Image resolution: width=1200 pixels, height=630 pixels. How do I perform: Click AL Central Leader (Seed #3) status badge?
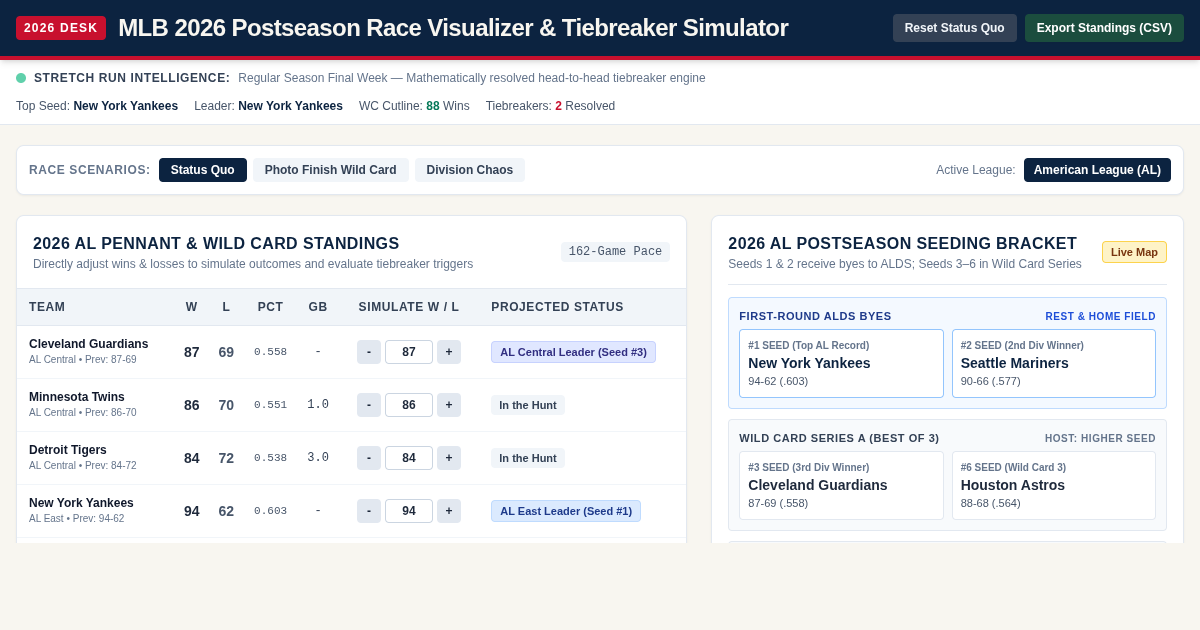[573, 352]
